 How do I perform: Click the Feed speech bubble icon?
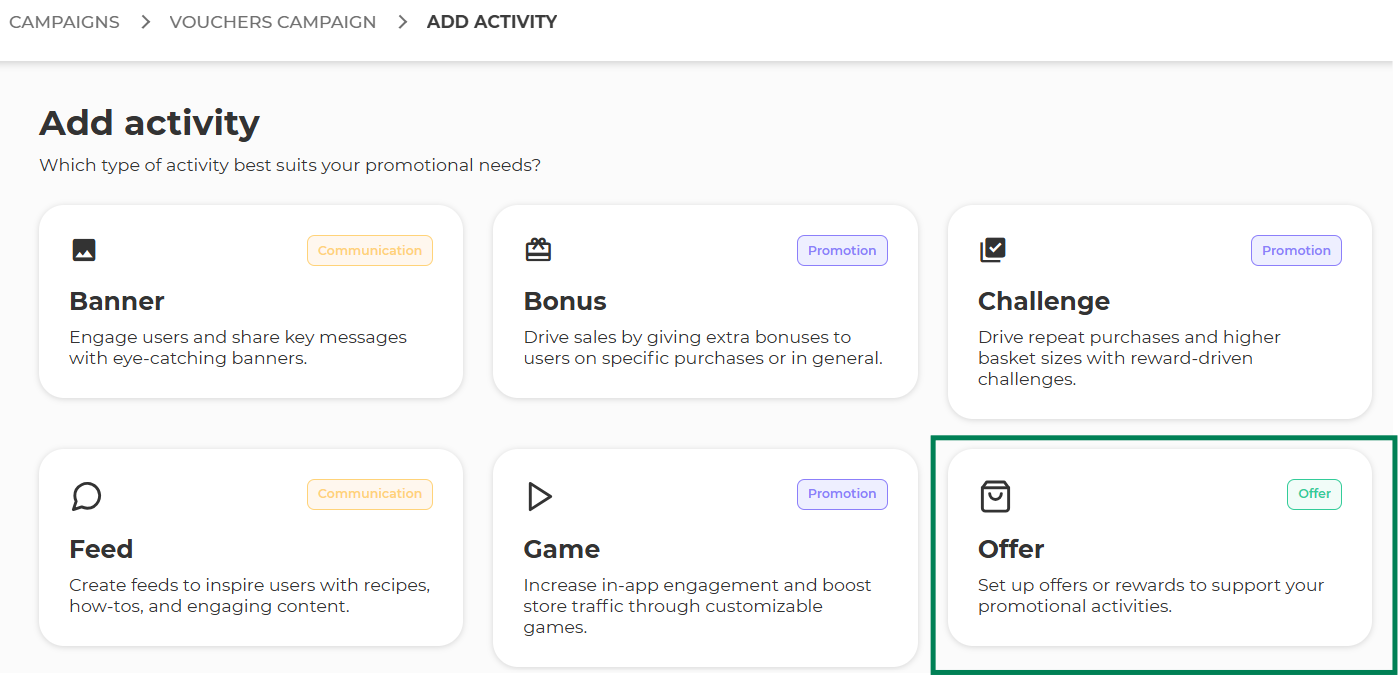click(87, 496)
